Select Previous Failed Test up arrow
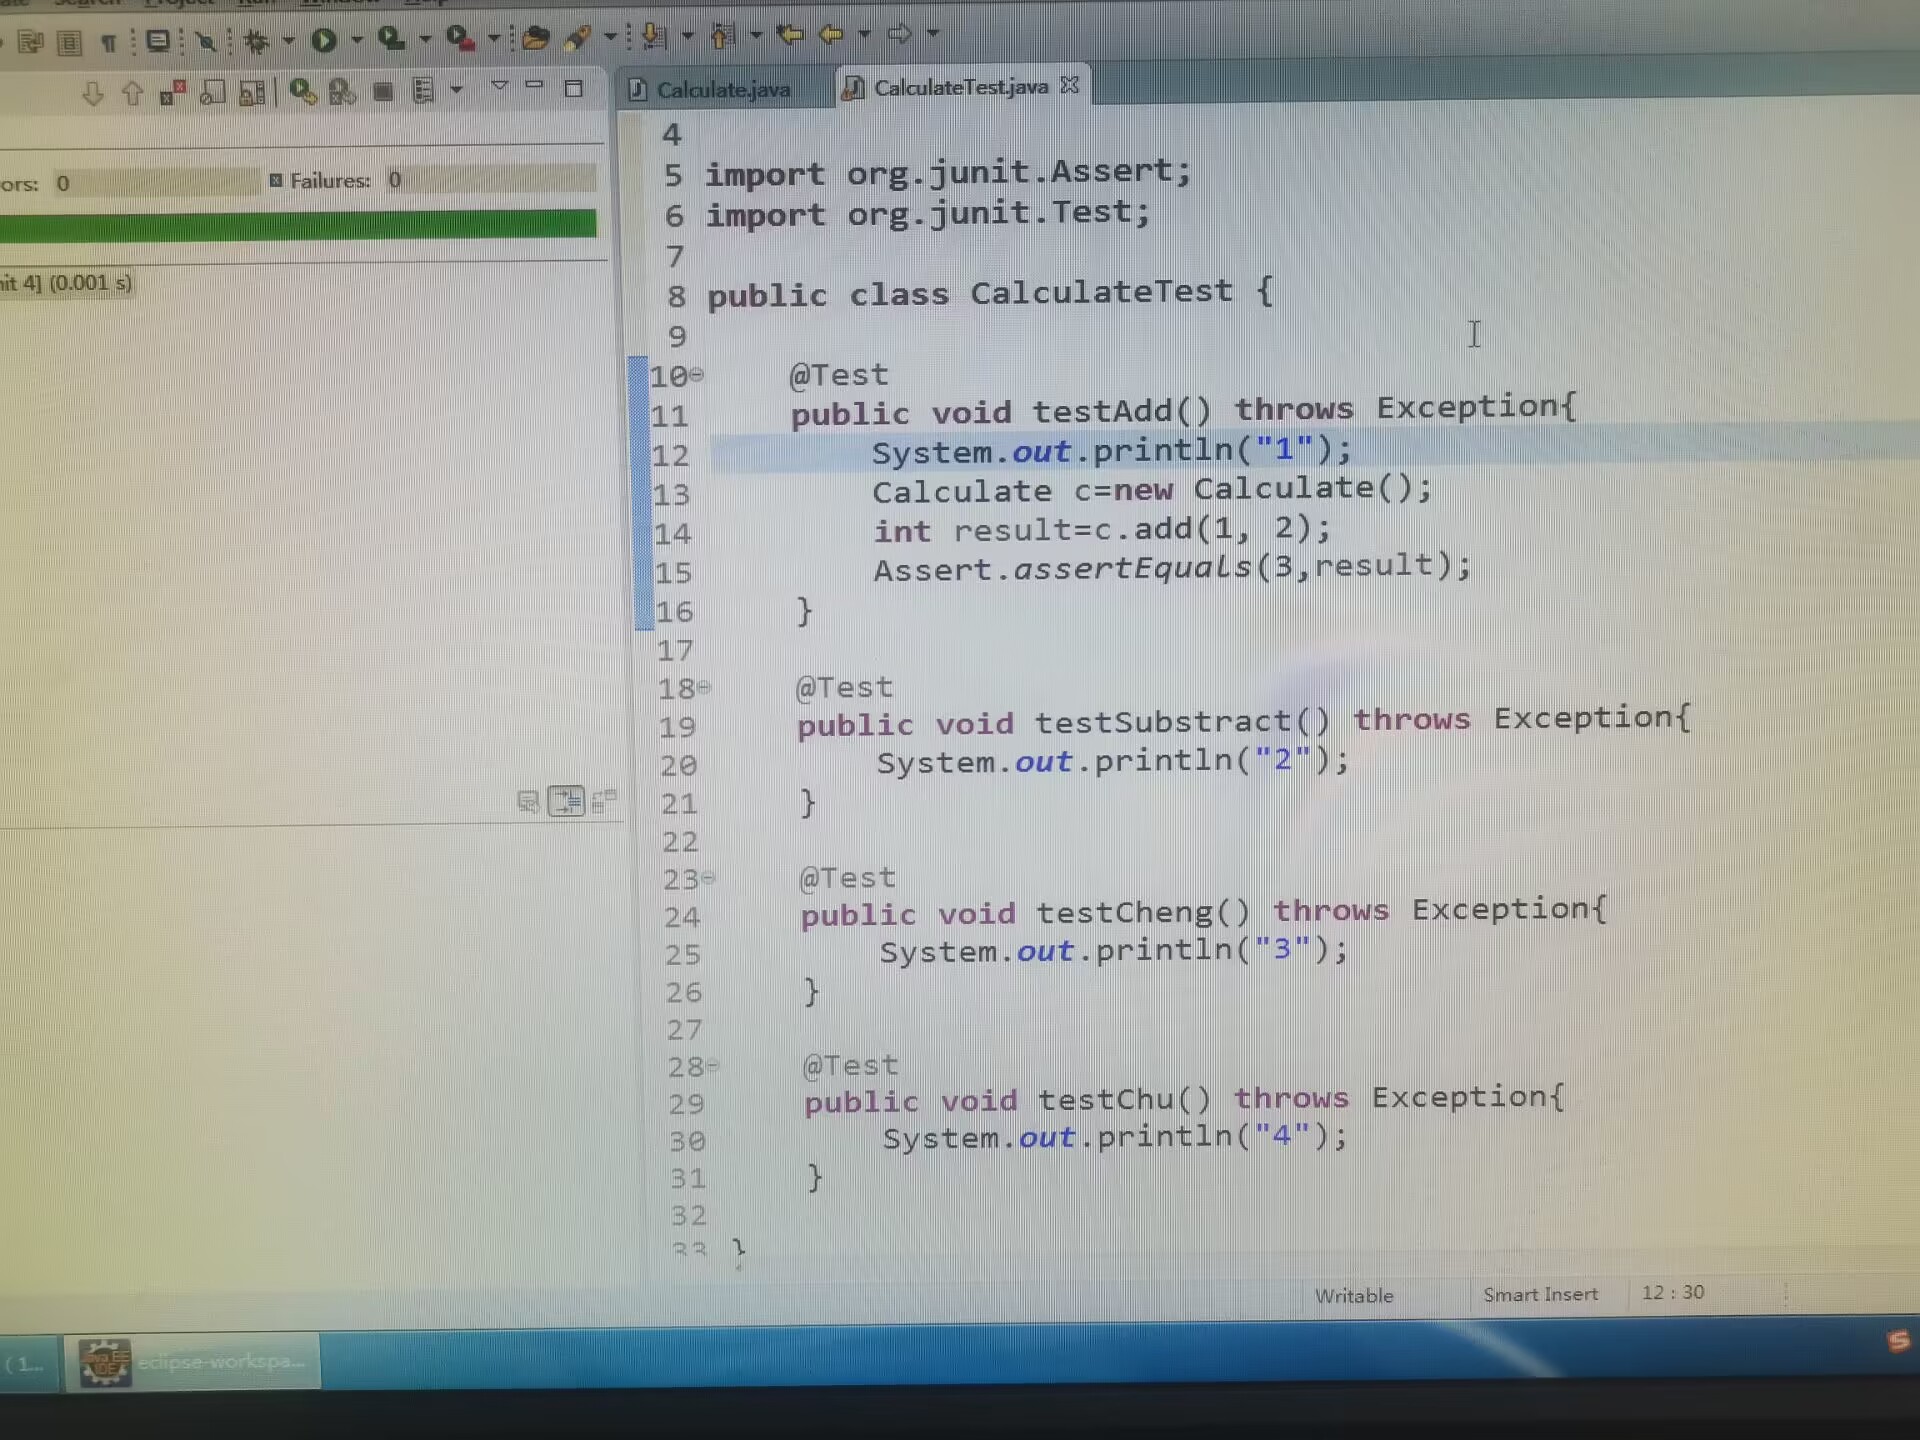This screenshot has height=1440, width=1920. (x=132, y=93)
